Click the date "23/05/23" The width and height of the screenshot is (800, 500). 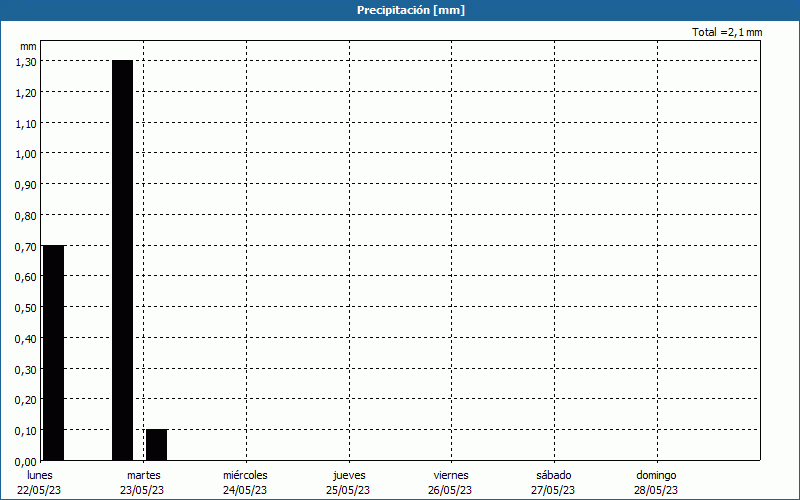[x=142, y=490]
